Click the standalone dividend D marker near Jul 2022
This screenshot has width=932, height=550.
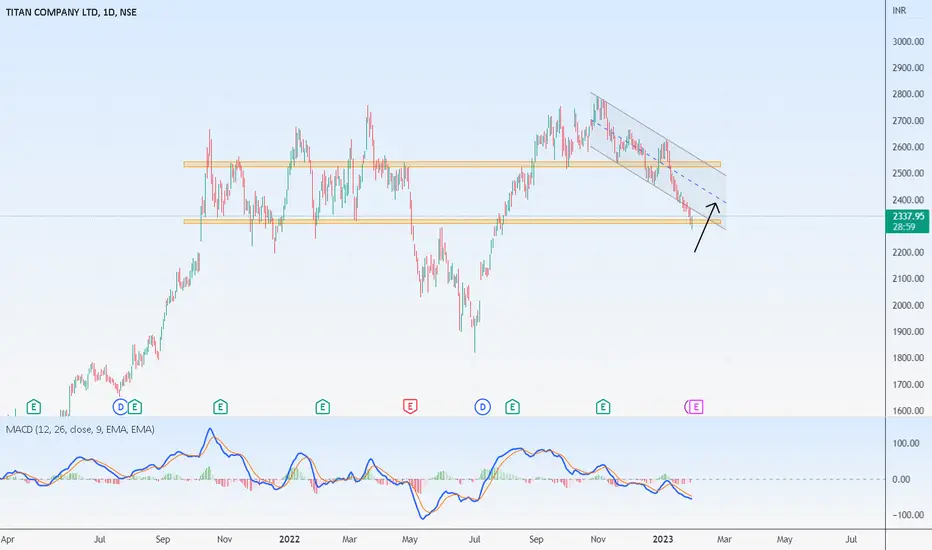click(483, 407)
